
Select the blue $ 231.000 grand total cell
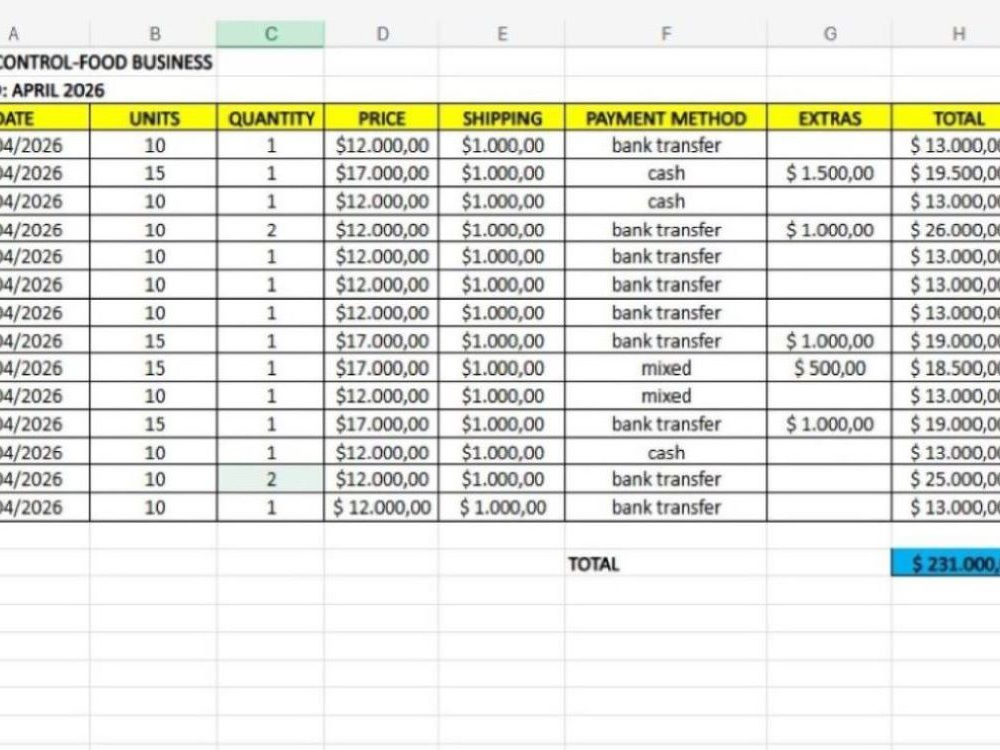tap(946, 563)
